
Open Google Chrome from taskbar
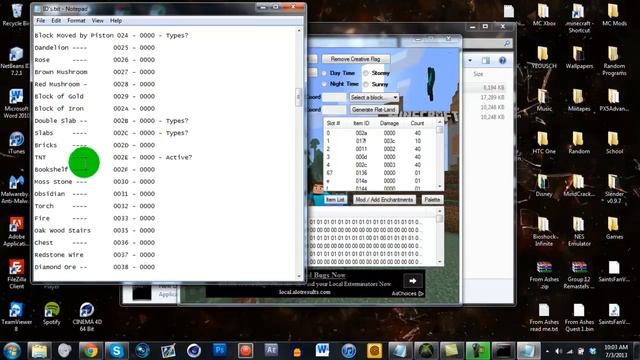click(x=91, y=350)
